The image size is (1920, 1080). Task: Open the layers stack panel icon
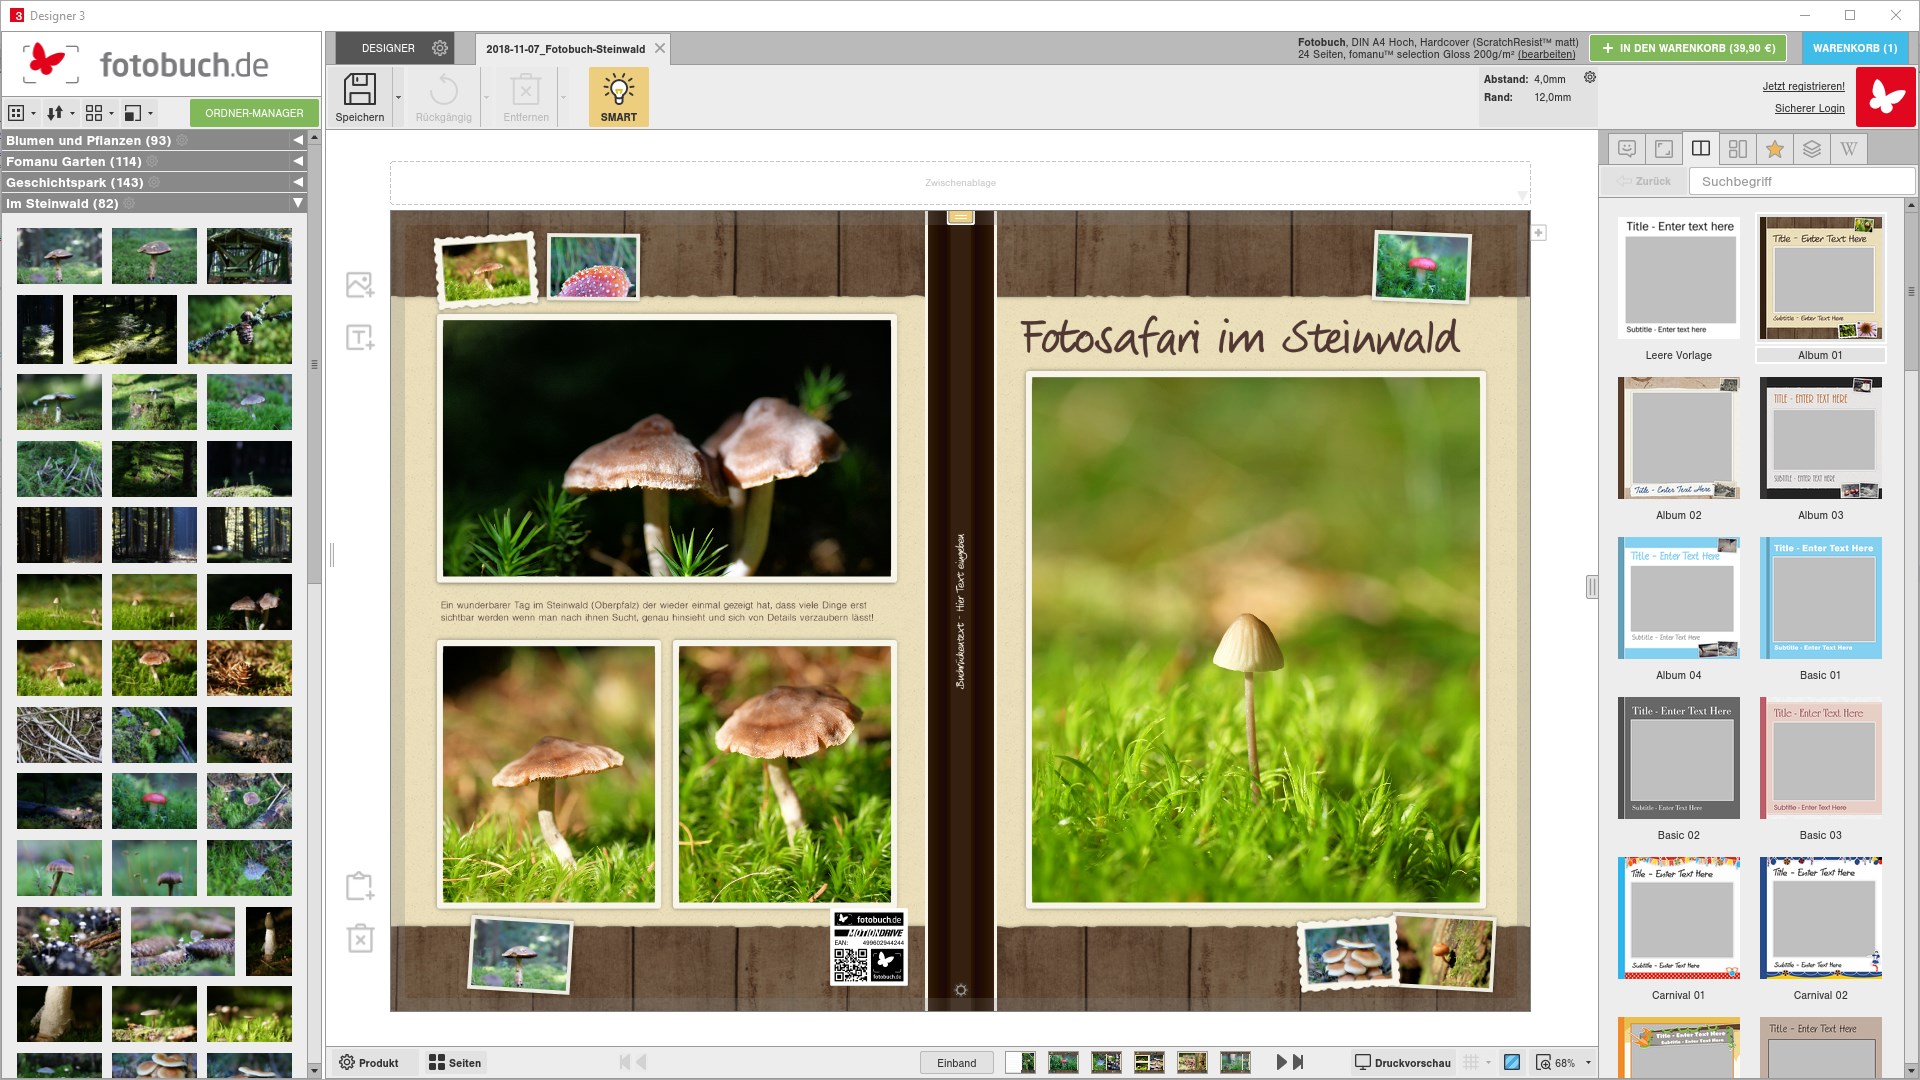tap(1811, 149)
